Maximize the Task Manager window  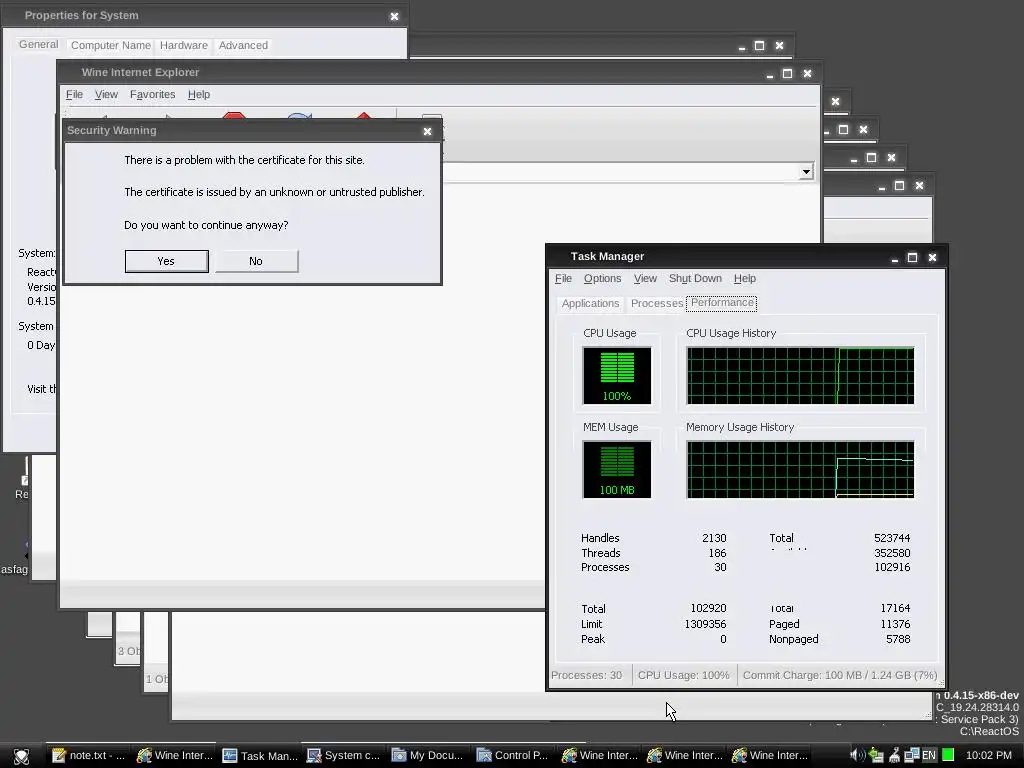[912, 257]
